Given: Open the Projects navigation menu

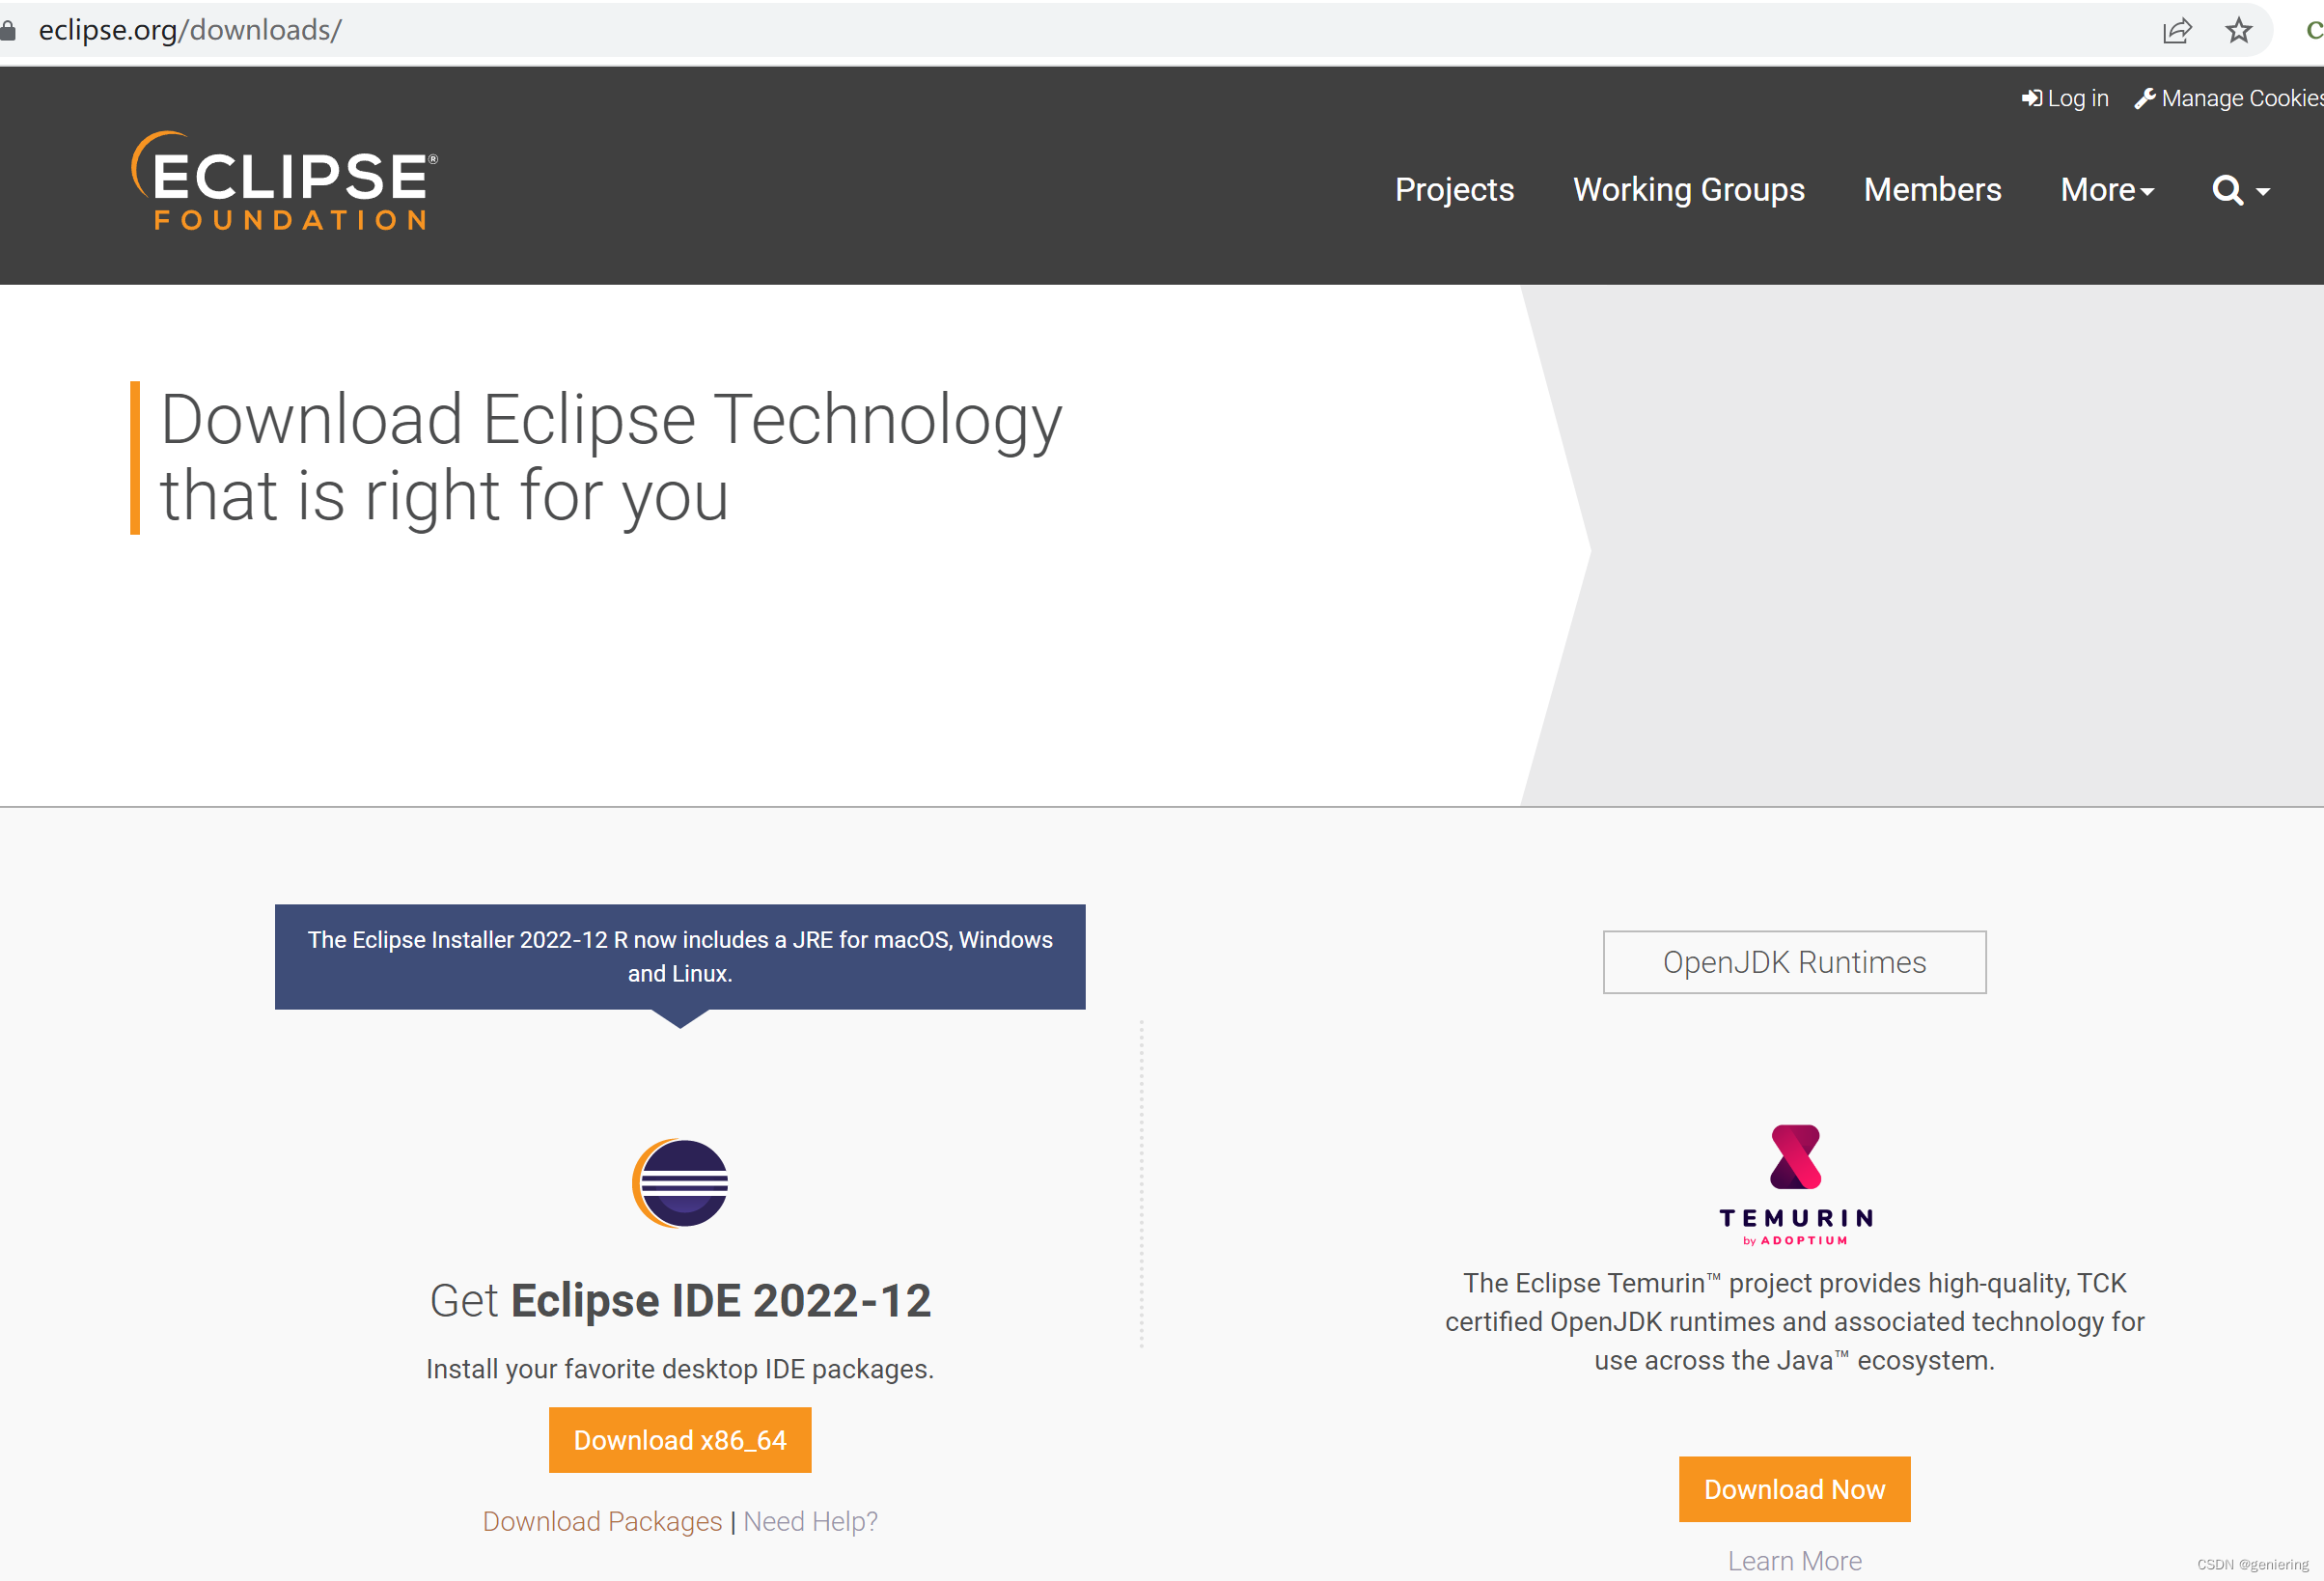Looking at the screenshot, I should [1452, 189].
